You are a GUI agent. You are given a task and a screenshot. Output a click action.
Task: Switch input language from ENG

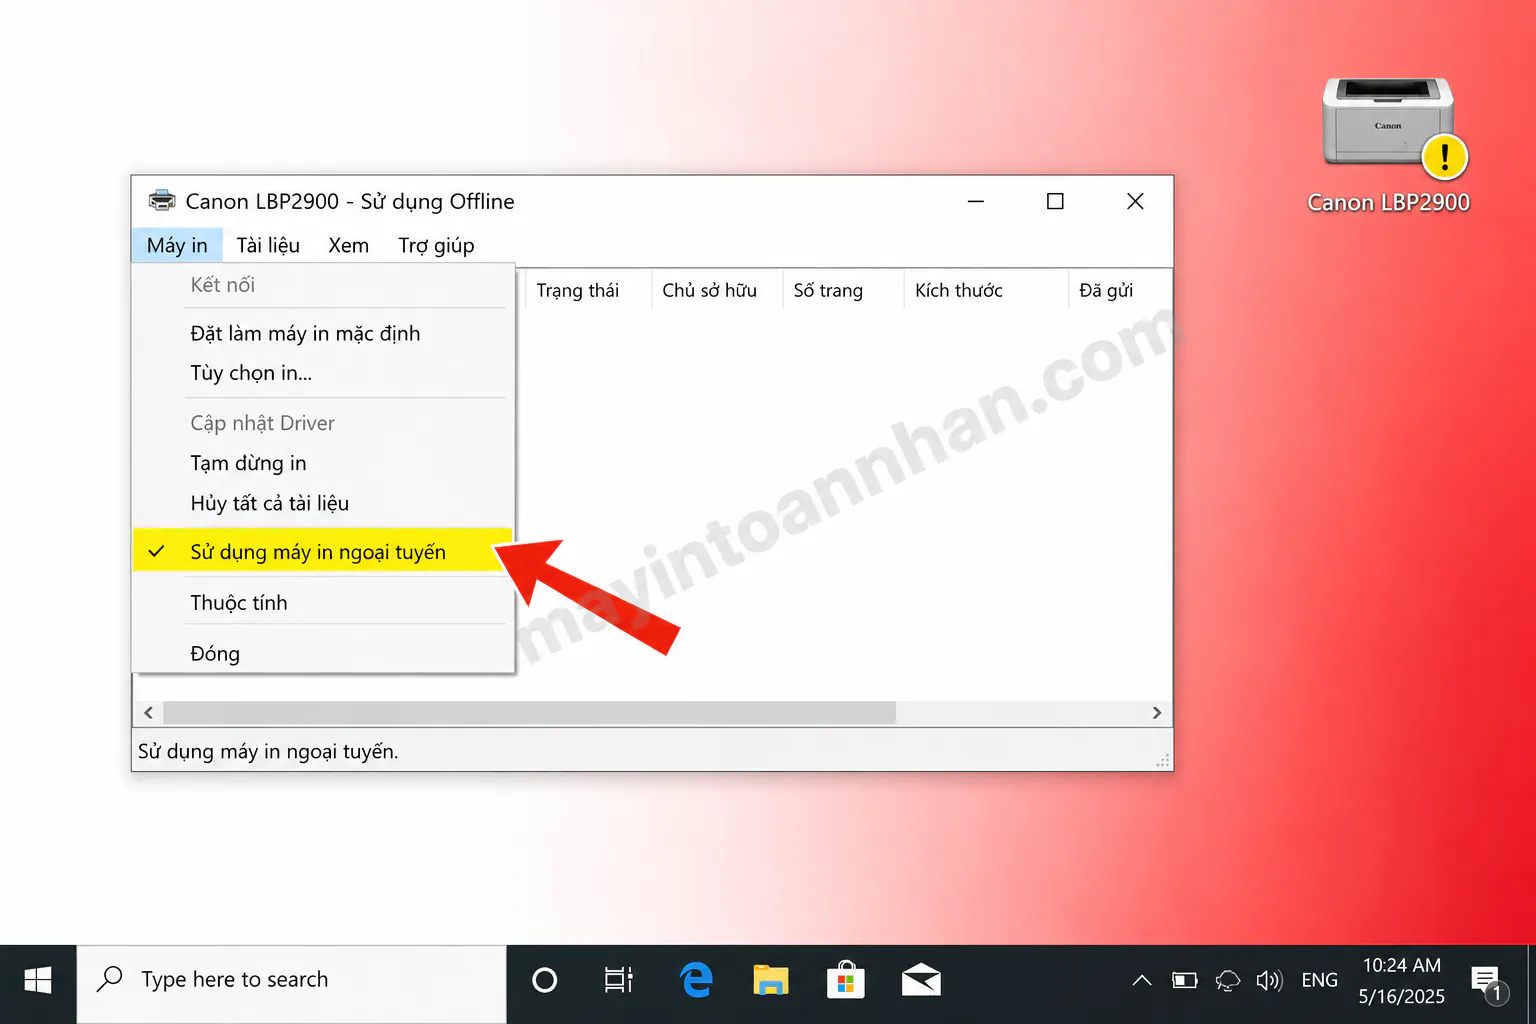[1320, 980]
